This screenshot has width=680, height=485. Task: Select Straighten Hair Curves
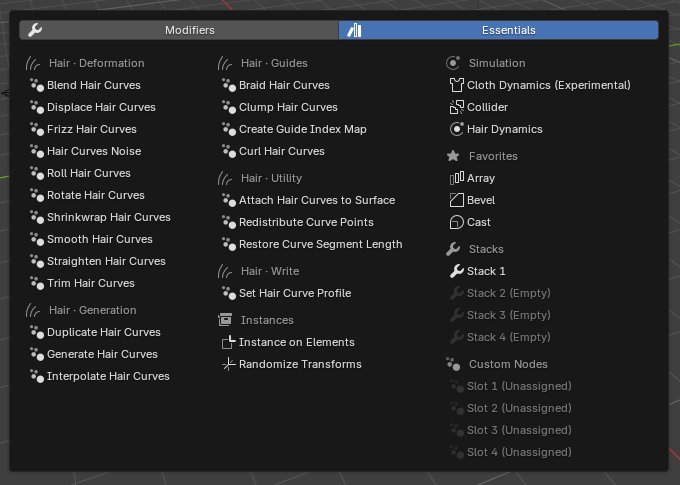pyautogui.click(x=106, y=261)
